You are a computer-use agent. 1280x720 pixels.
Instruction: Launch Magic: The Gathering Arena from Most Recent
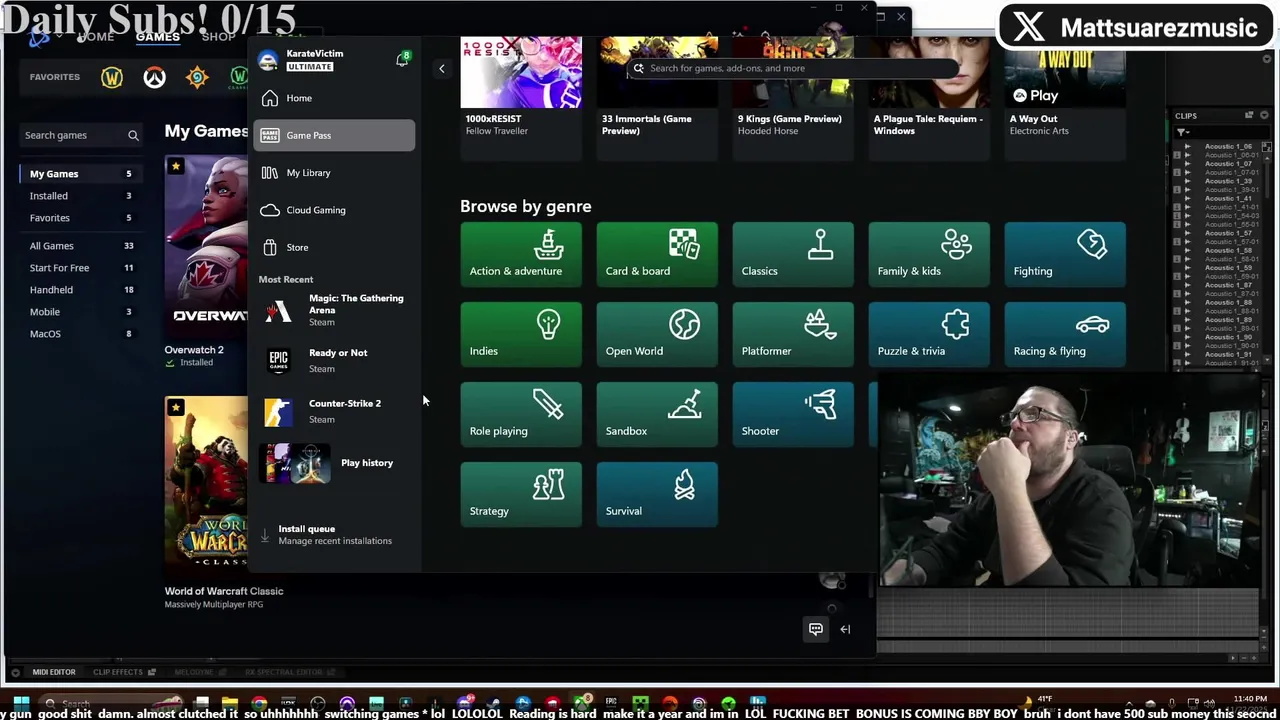[334, 310]
